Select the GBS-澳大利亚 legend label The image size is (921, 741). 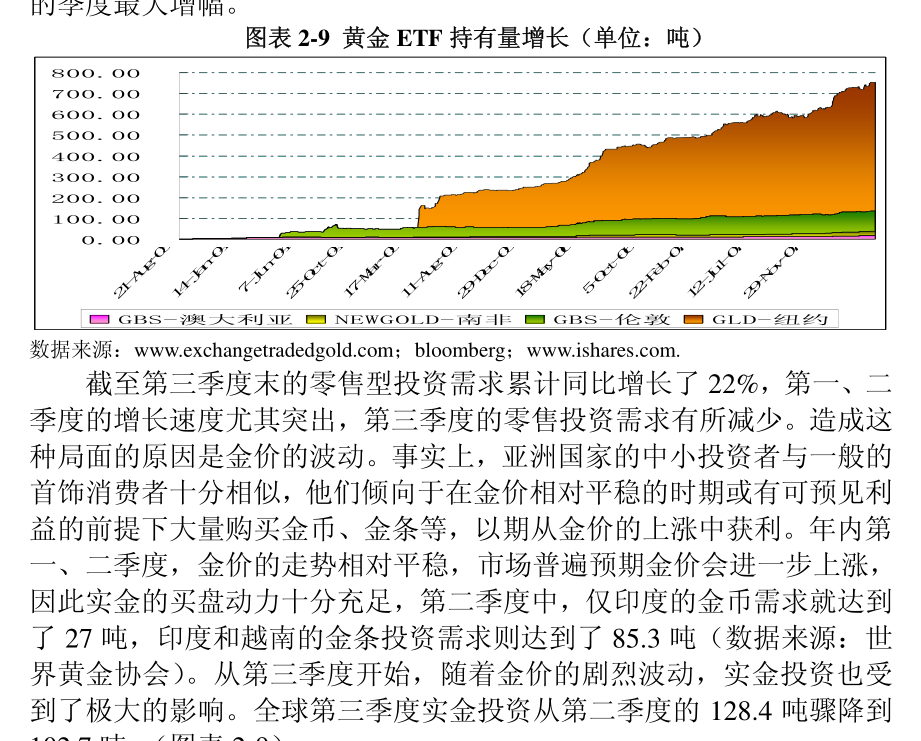point(205,319)
